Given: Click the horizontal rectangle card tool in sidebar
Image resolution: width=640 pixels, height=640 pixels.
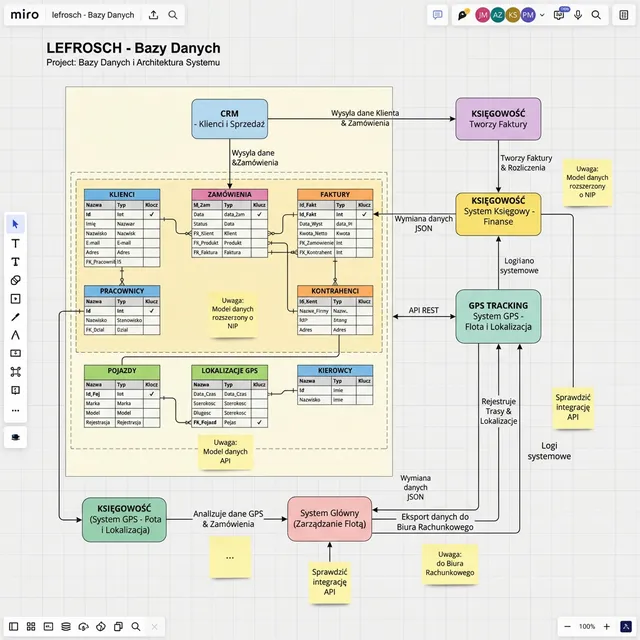Looking at the screenshot, I should 16,353.
